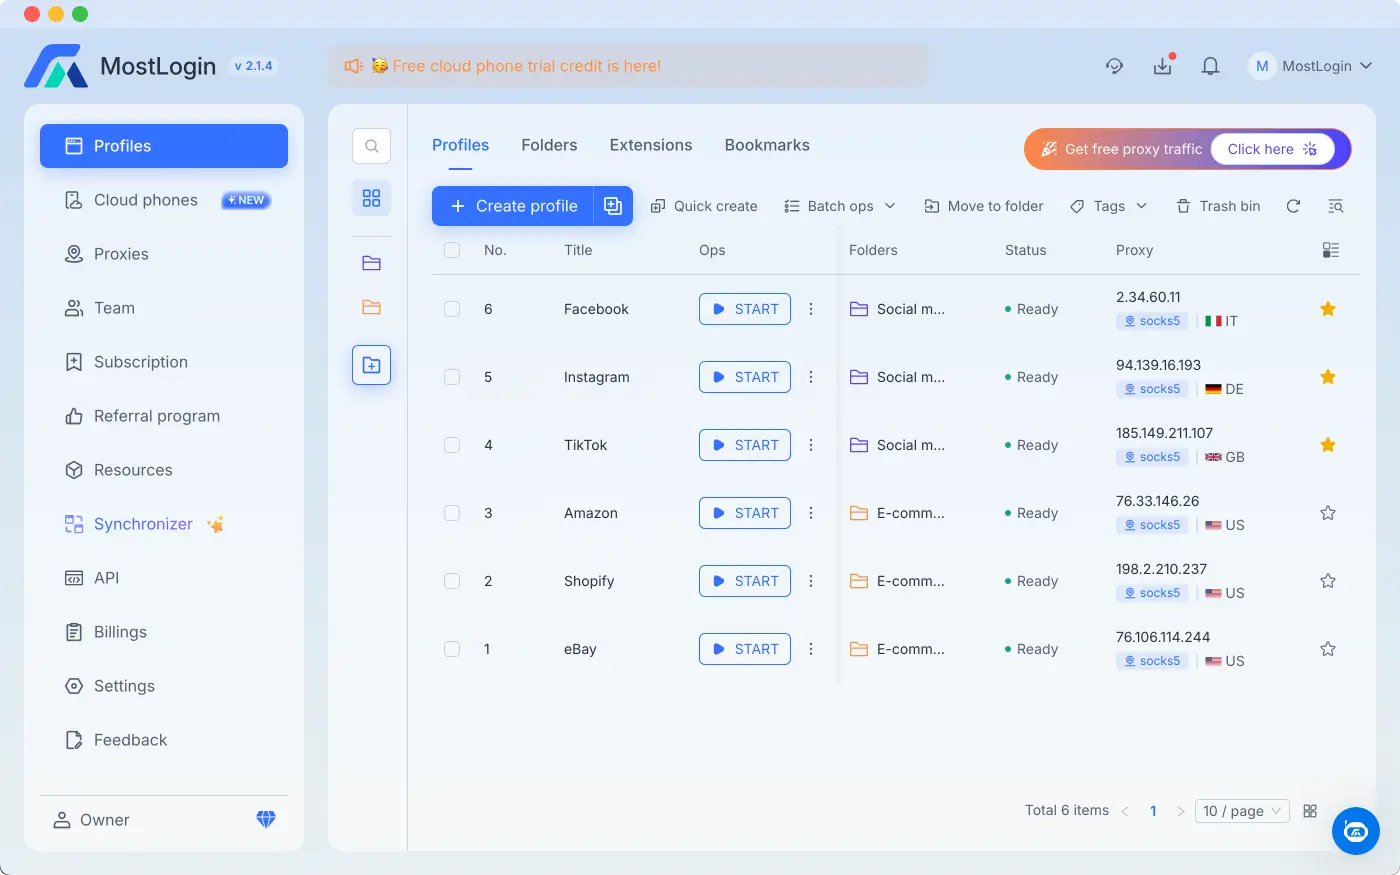Open Cloud phones in the sidebar
Viewport: 1400px width, 875px height.
click(x=164, y=200)
